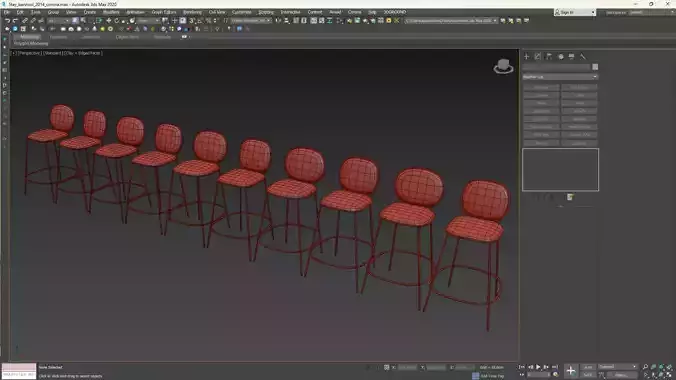Click the Mirror tool icon
The image size is (676, 380).
pos(278,21)
